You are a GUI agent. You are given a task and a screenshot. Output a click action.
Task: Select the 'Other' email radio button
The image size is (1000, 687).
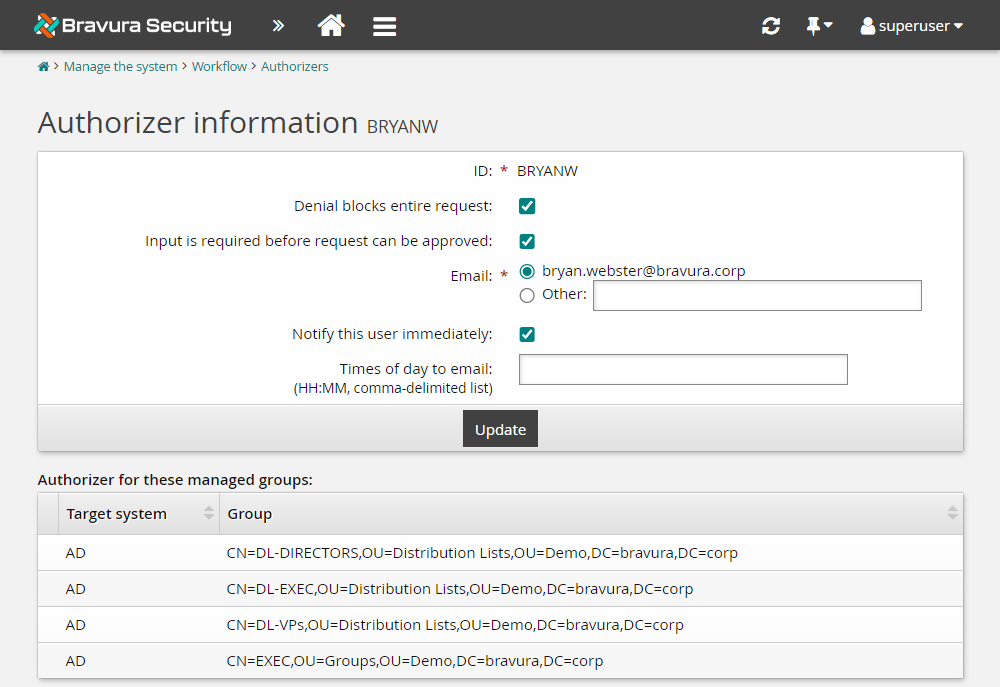527,295
